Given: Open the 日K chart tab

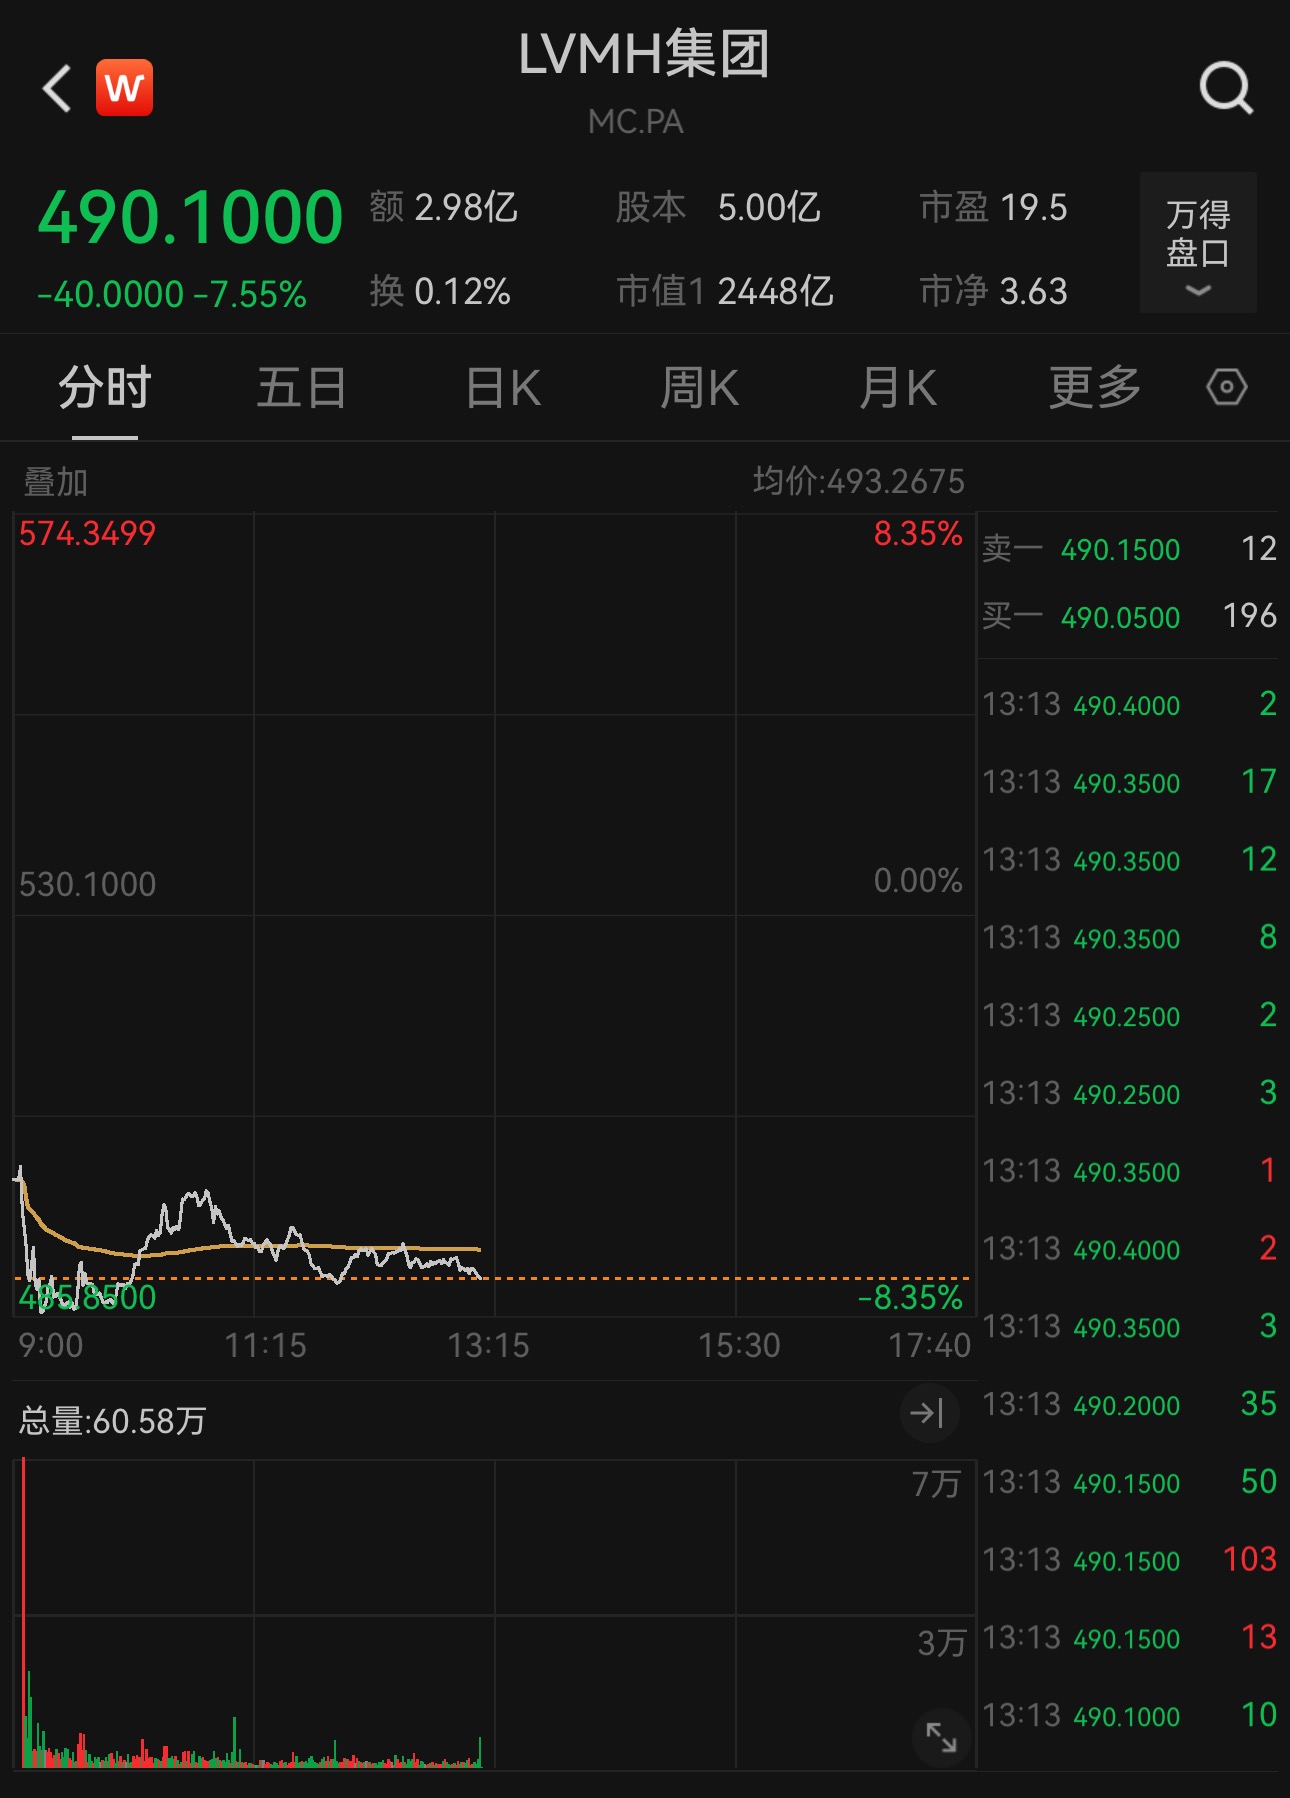Looking at the screenshot, I should tap(503, 388).
